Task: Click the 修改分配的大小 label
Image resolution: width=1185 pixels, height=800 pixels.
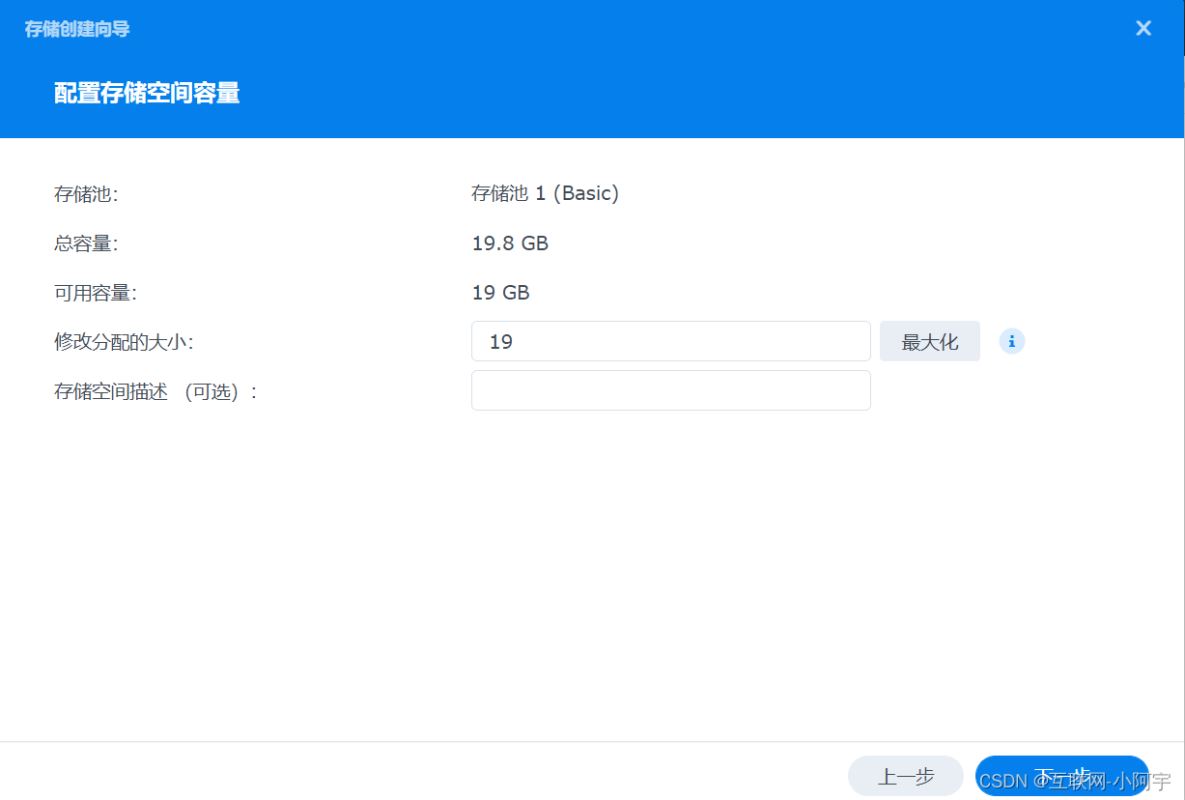Action: tap(124, 341)
